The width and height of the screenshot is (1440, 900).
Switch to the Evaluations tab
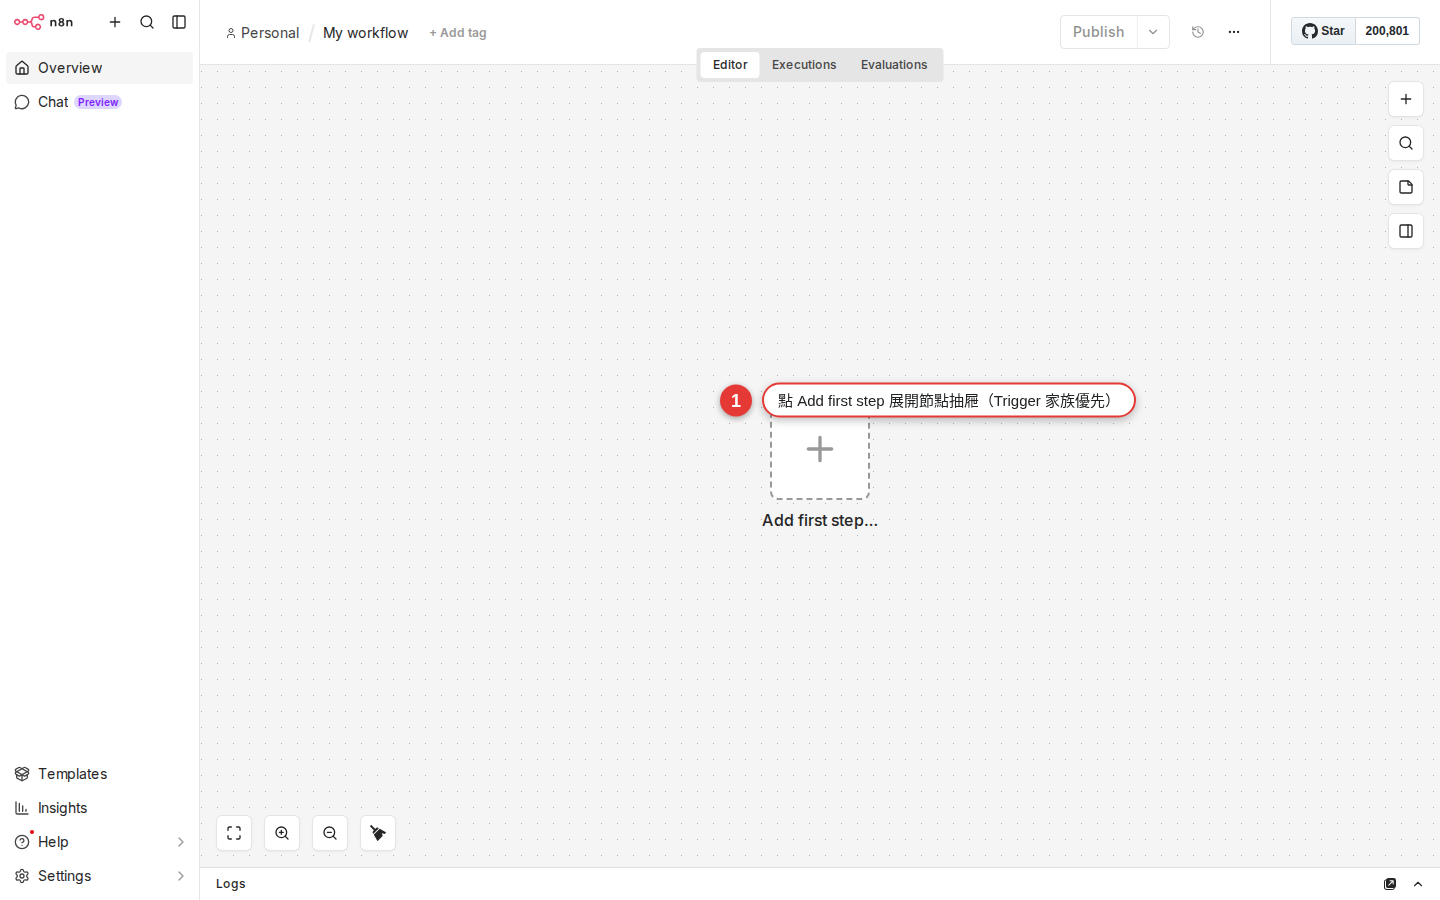pos(894,65)
